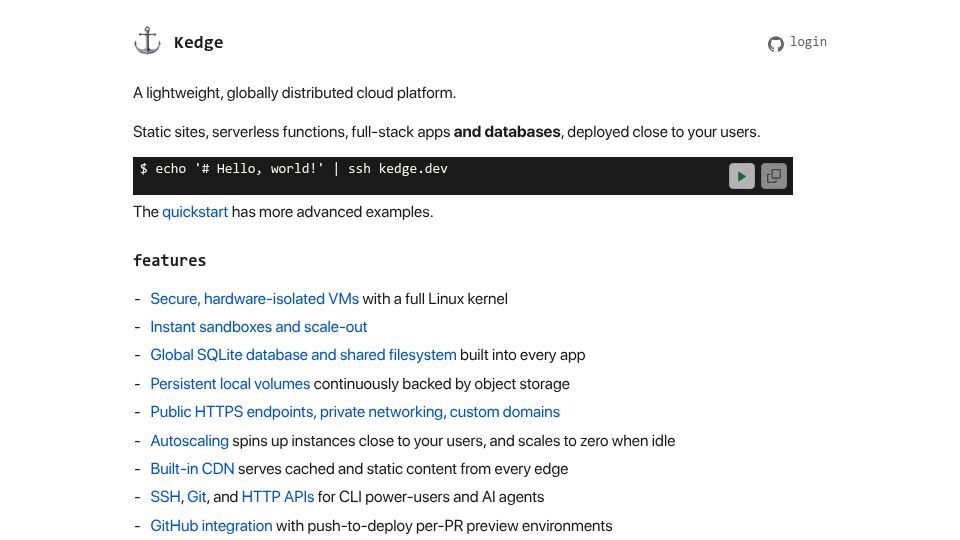Image resolution: width=960 pixels, height=540 pixels.
Task: Open Public HTTPS endpoints link
Action: point(355,412)
